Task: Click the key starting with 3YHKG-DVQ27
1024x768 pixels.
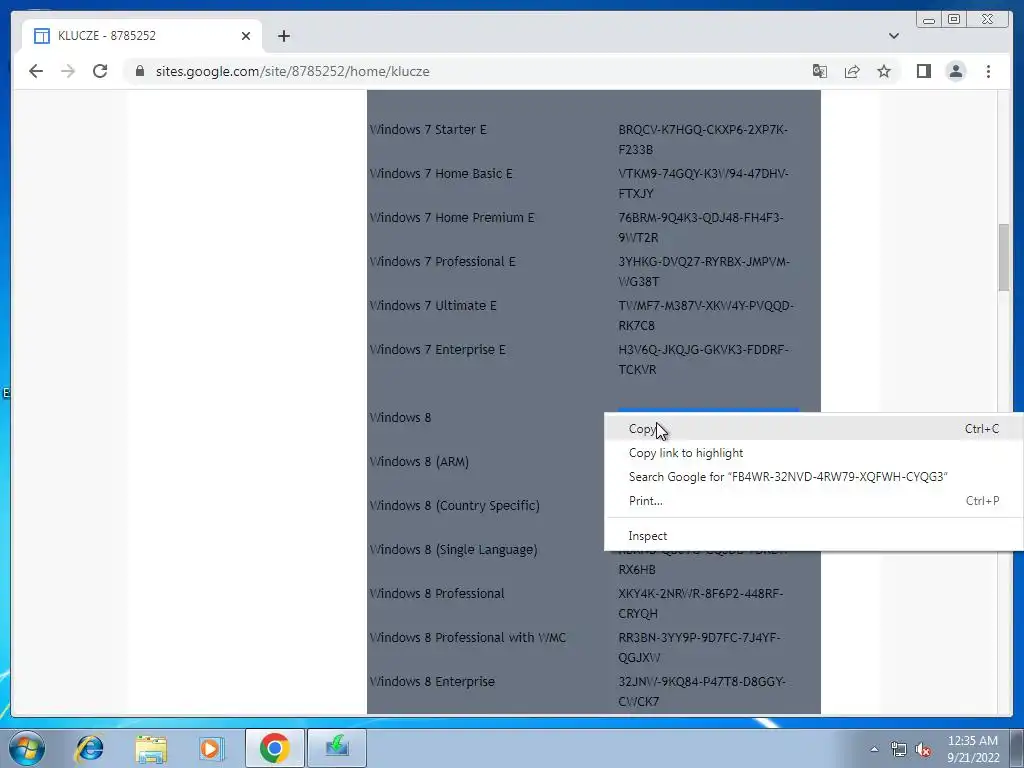Action: [x=704, y=271]
